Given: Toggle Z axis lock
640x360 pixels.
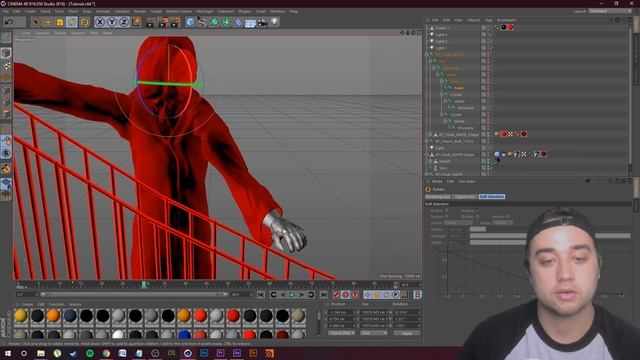Looking at the screenshot, I should pos(124,22).
